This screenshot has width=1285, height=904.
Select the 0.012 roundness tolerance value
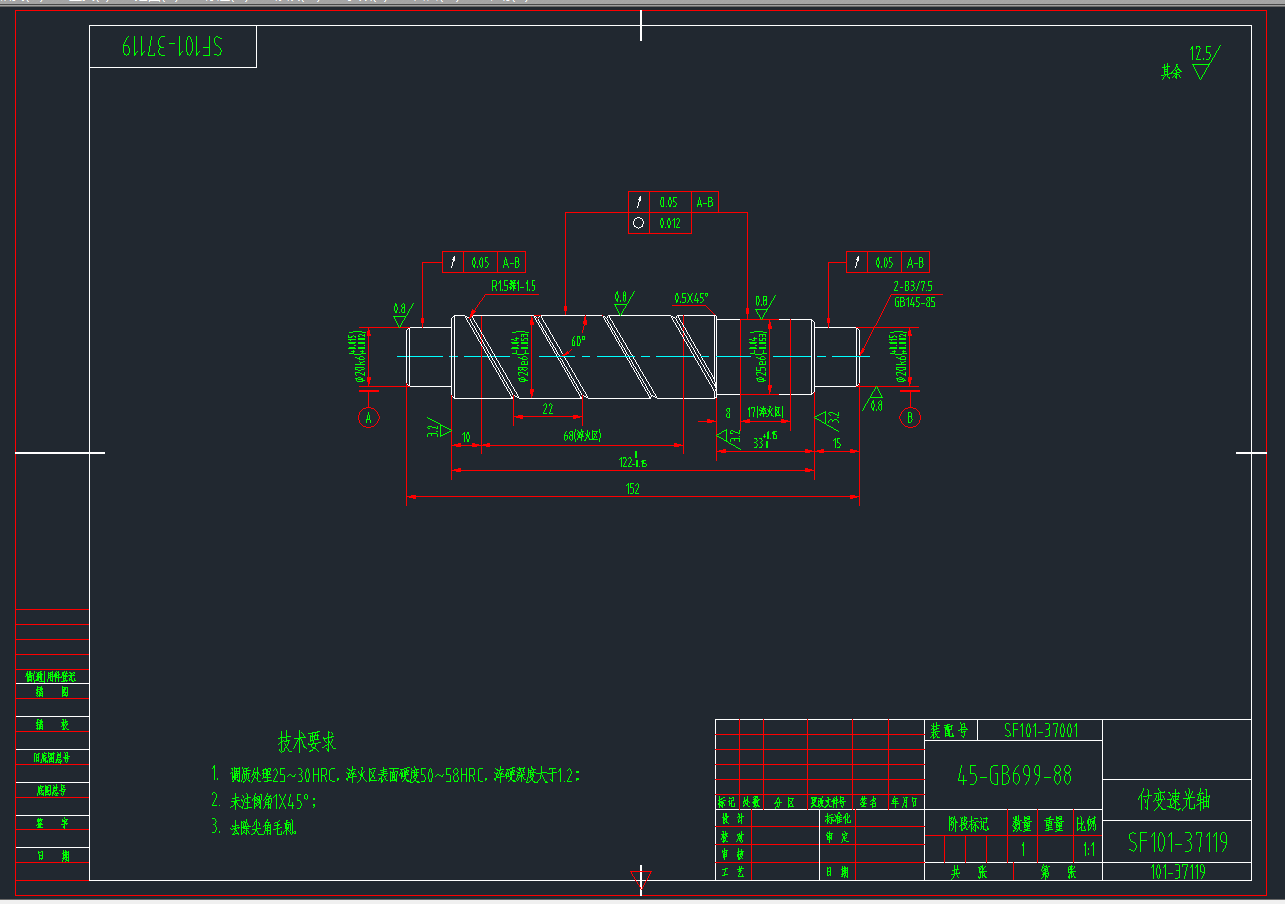670,223
